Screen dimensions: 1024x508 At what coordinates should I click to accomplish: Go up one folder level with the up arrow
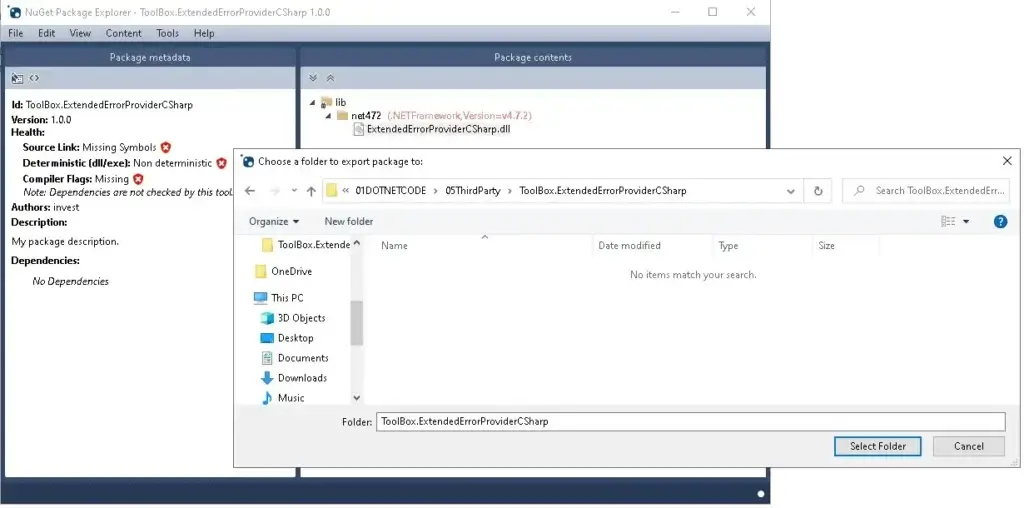(x=311, y=191)
